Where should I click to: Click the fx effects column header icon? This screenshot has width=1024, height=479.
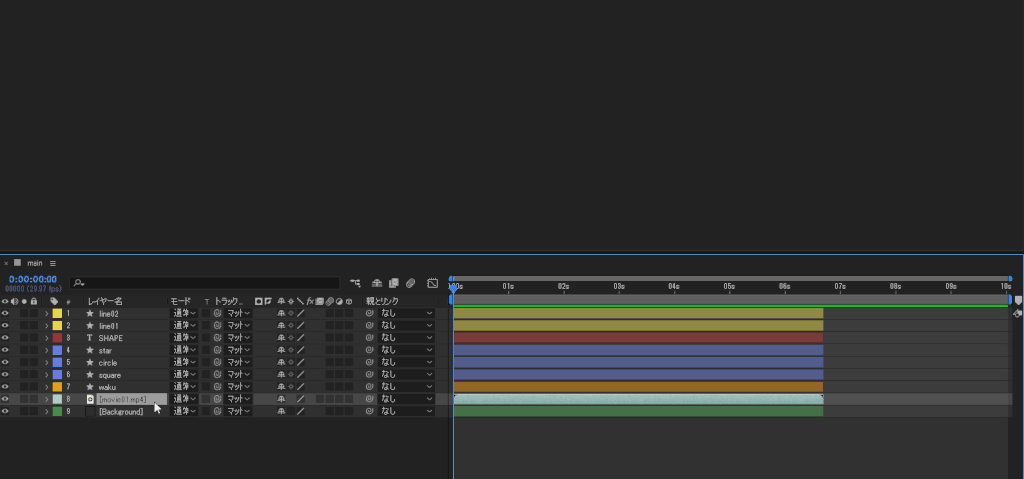point(310,301)
